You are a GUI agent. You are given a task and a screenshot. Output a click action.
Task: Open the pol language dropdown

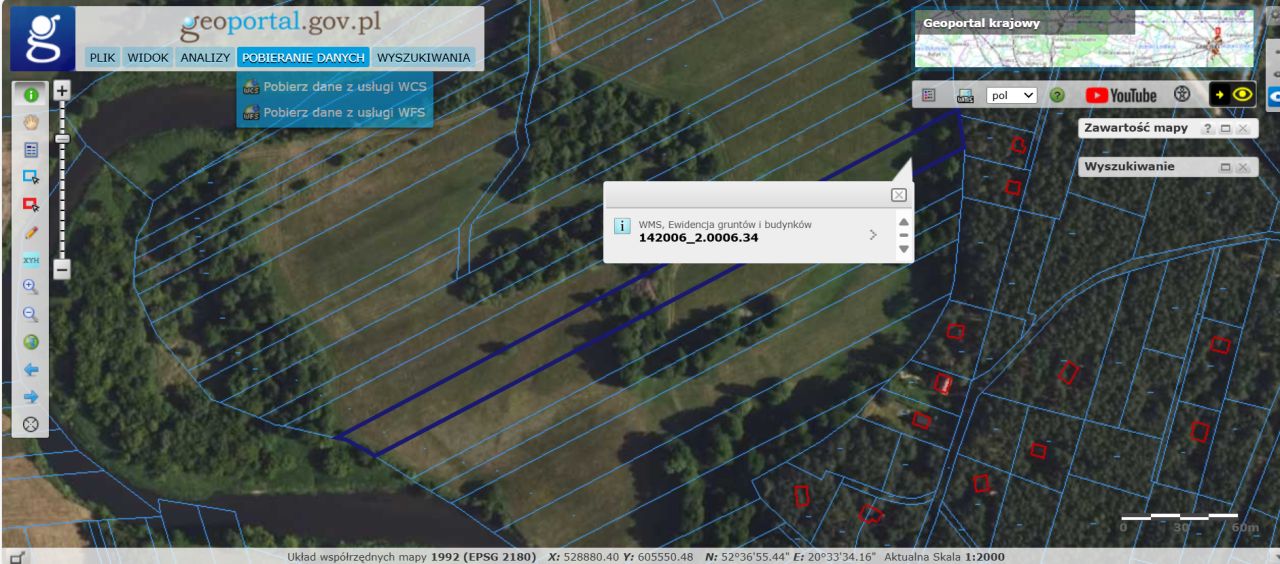(1011, 95)
